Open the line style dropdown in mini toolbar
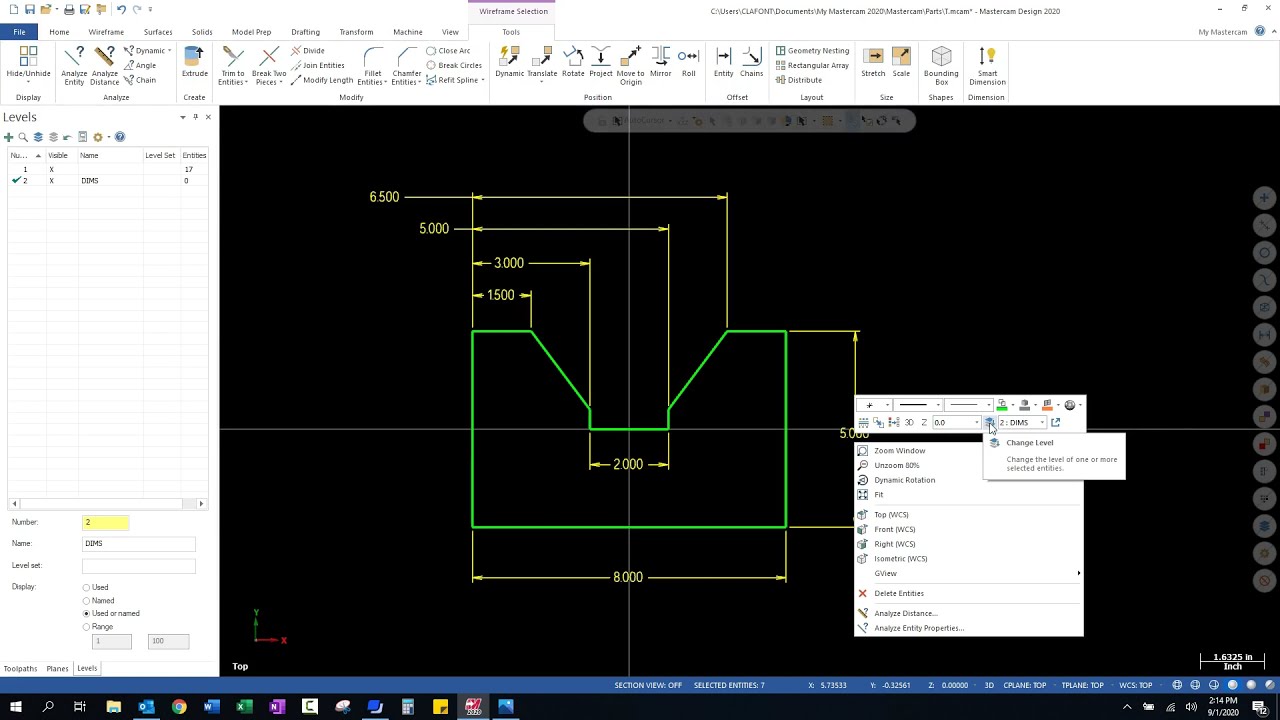Screen dimensions: 1280x720 (x=938, y=405)
